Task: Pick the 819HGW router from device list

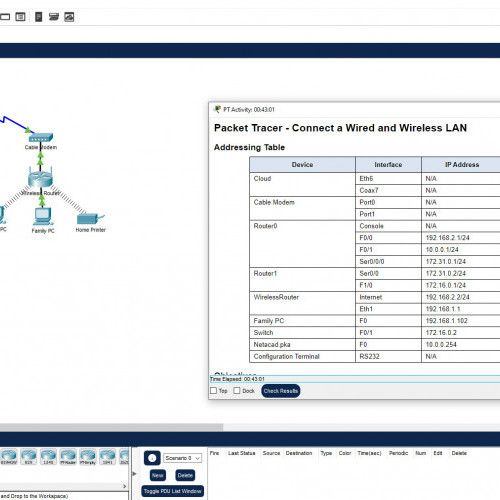Action: click(9, 456)
